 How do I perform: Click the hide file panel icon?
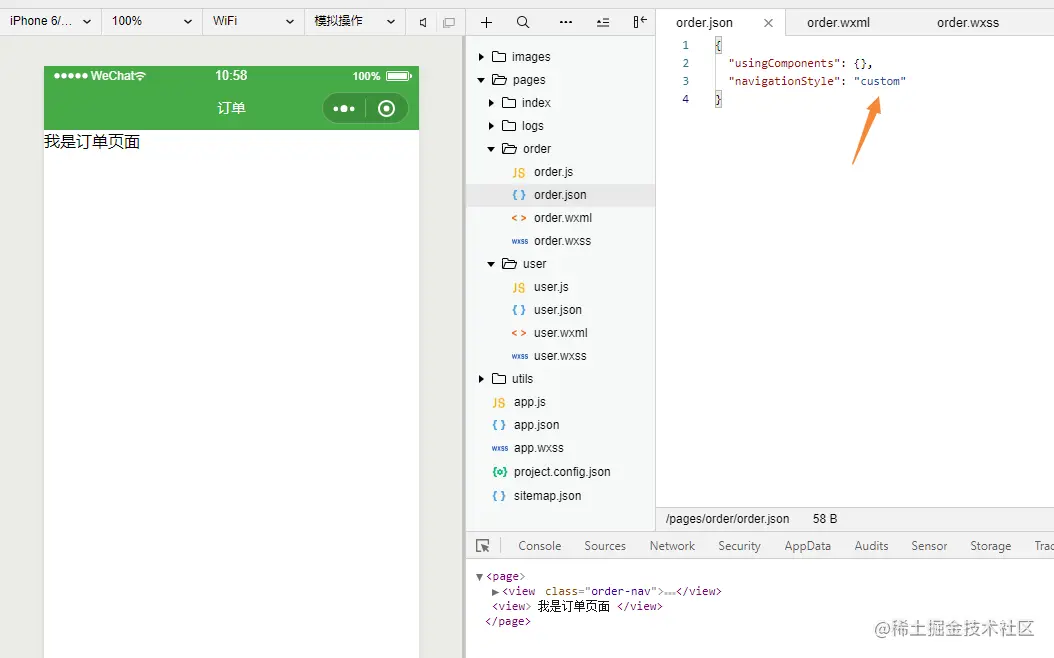pyautogui.click(x=639, y=22)
